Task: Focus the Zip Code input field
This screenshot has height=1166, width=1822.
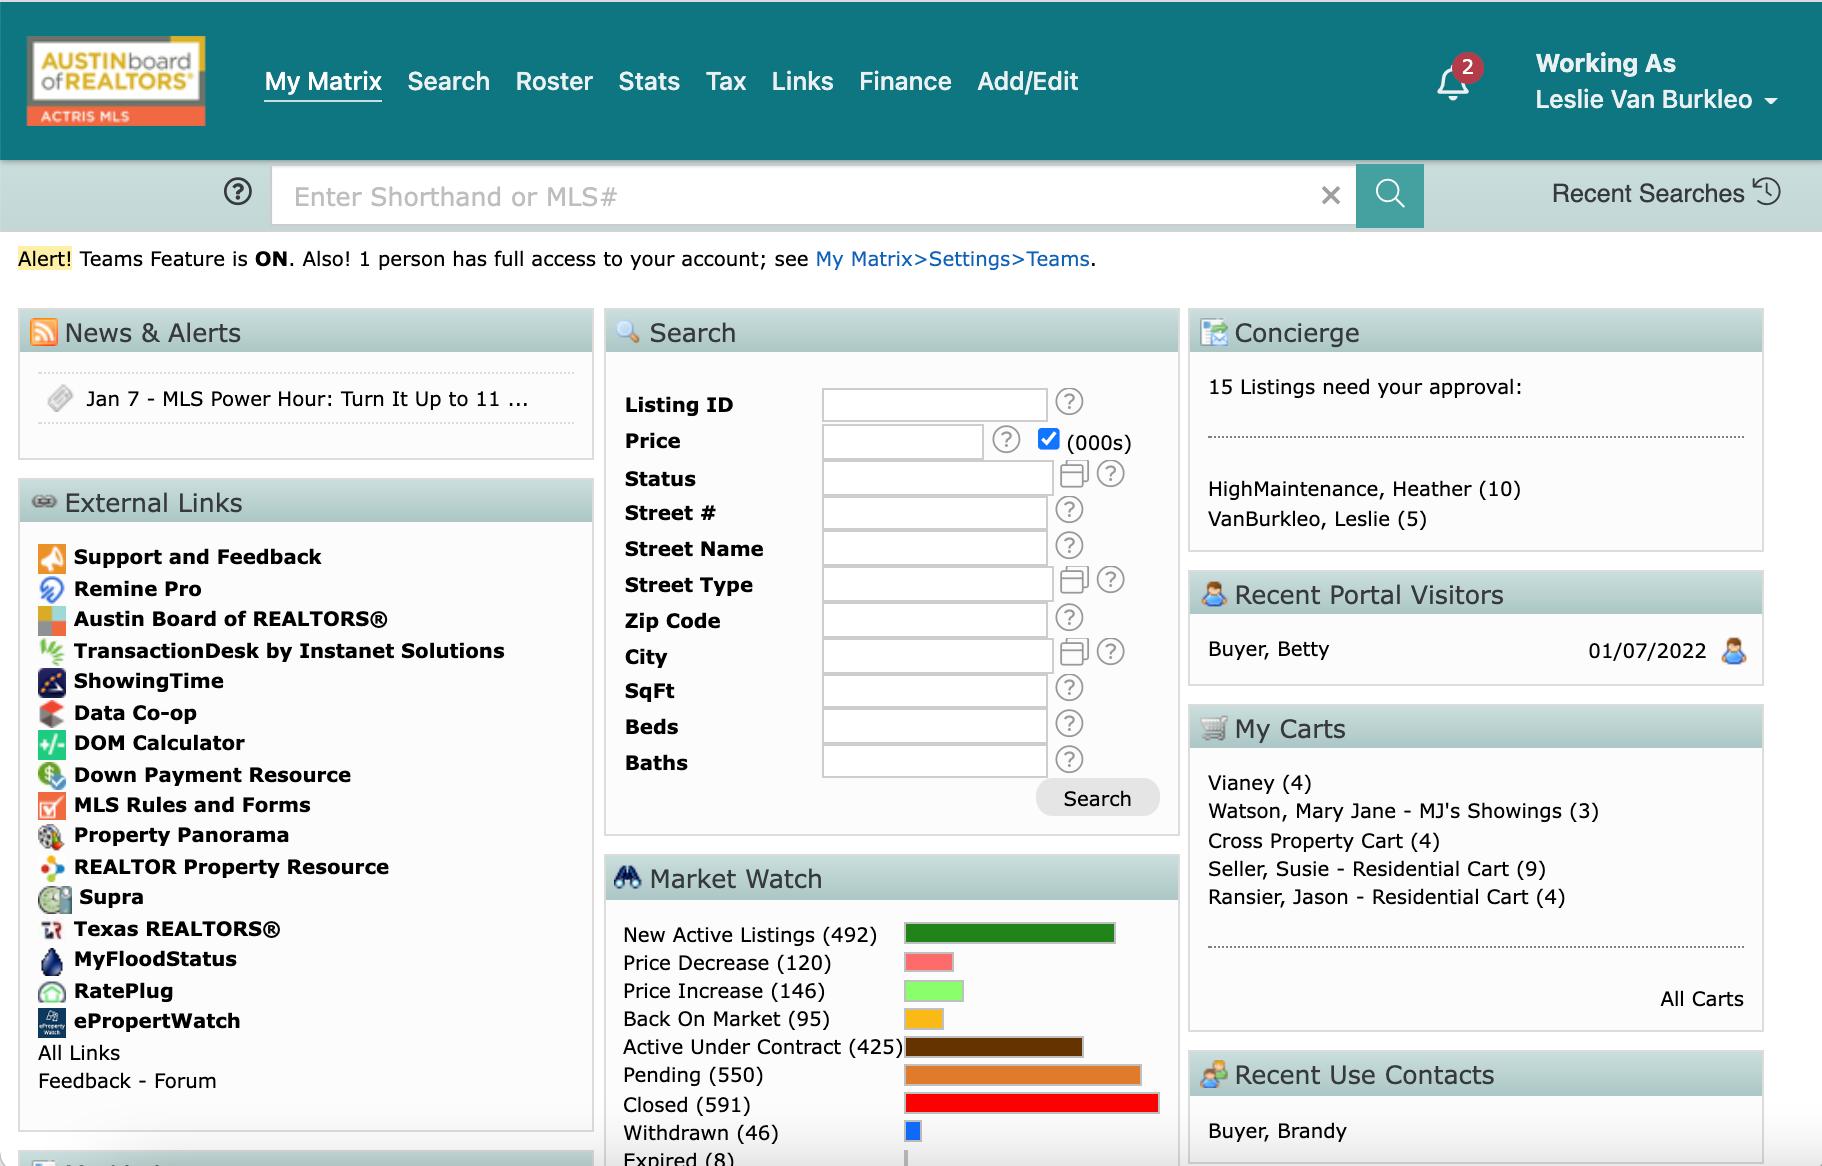Action: click(934, 620)
